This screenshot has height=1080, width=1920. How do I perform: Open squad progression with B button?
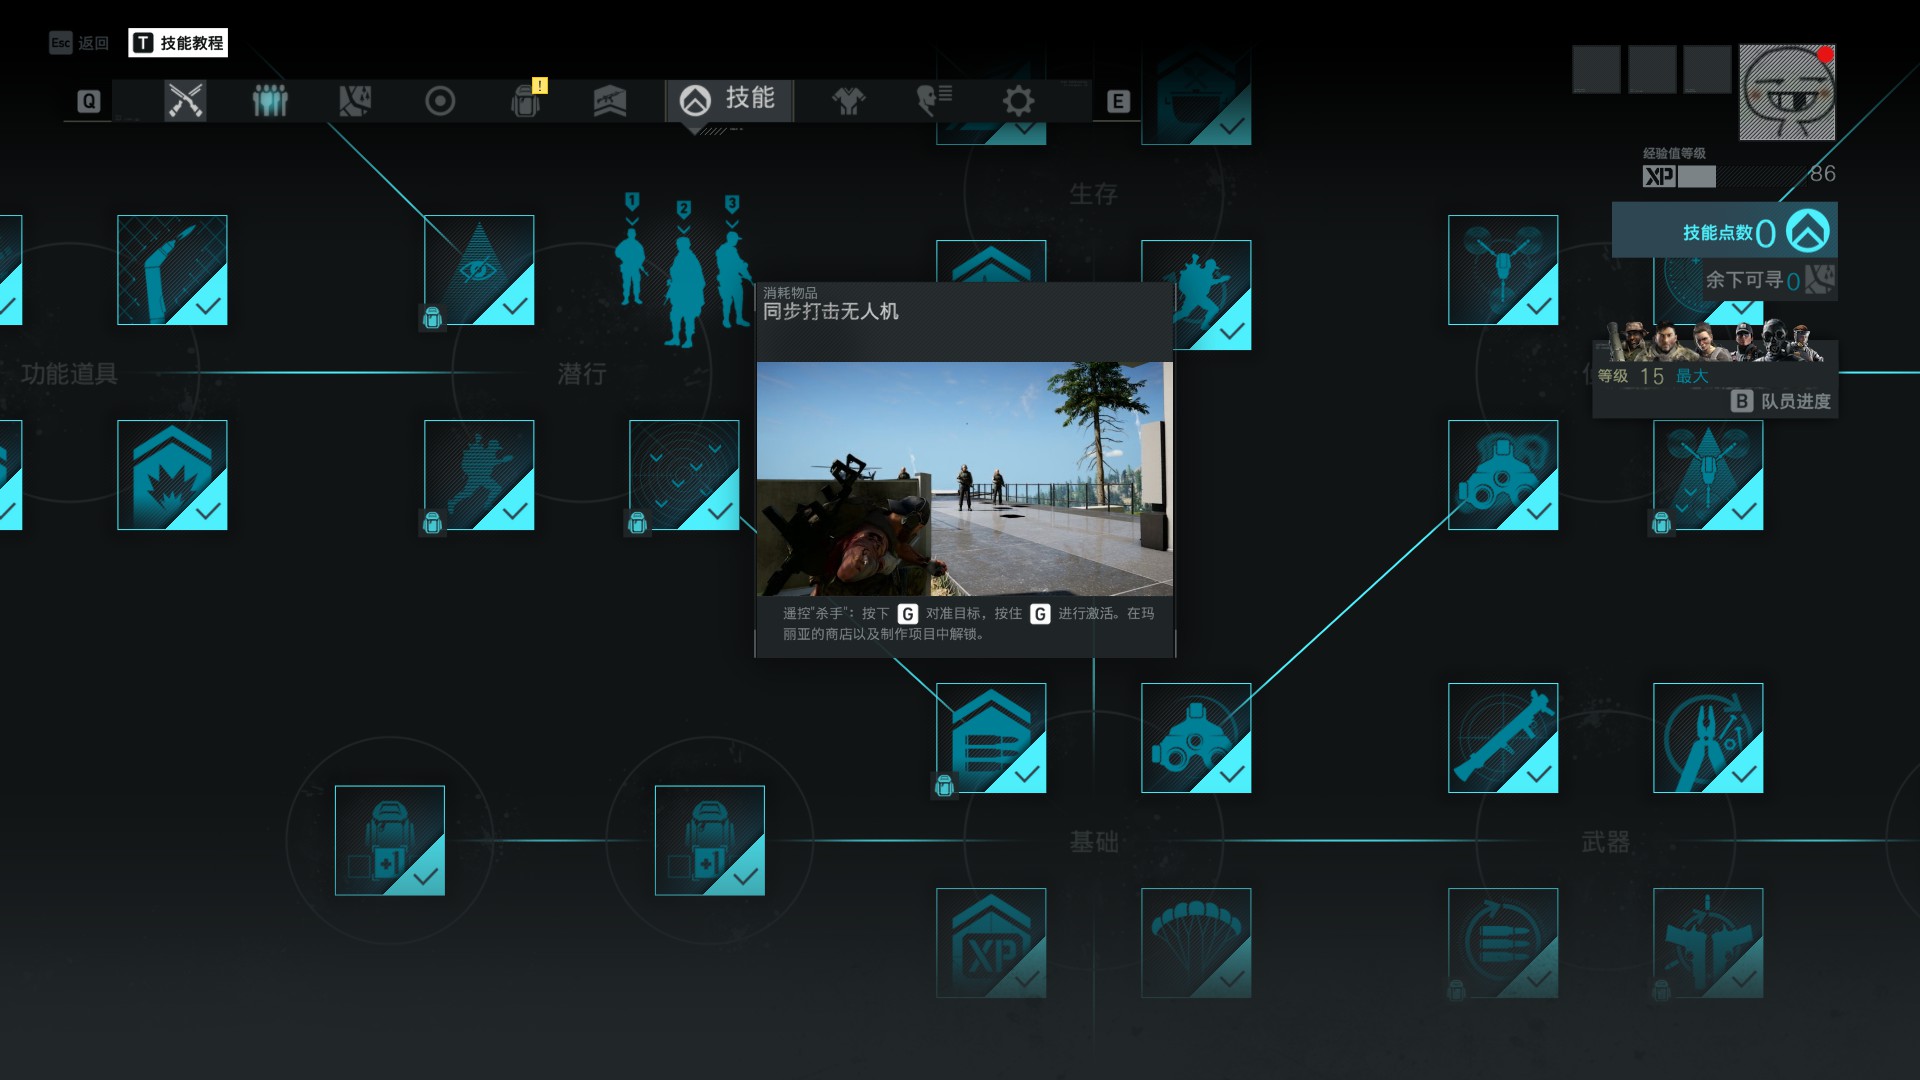pos(1781,401)
